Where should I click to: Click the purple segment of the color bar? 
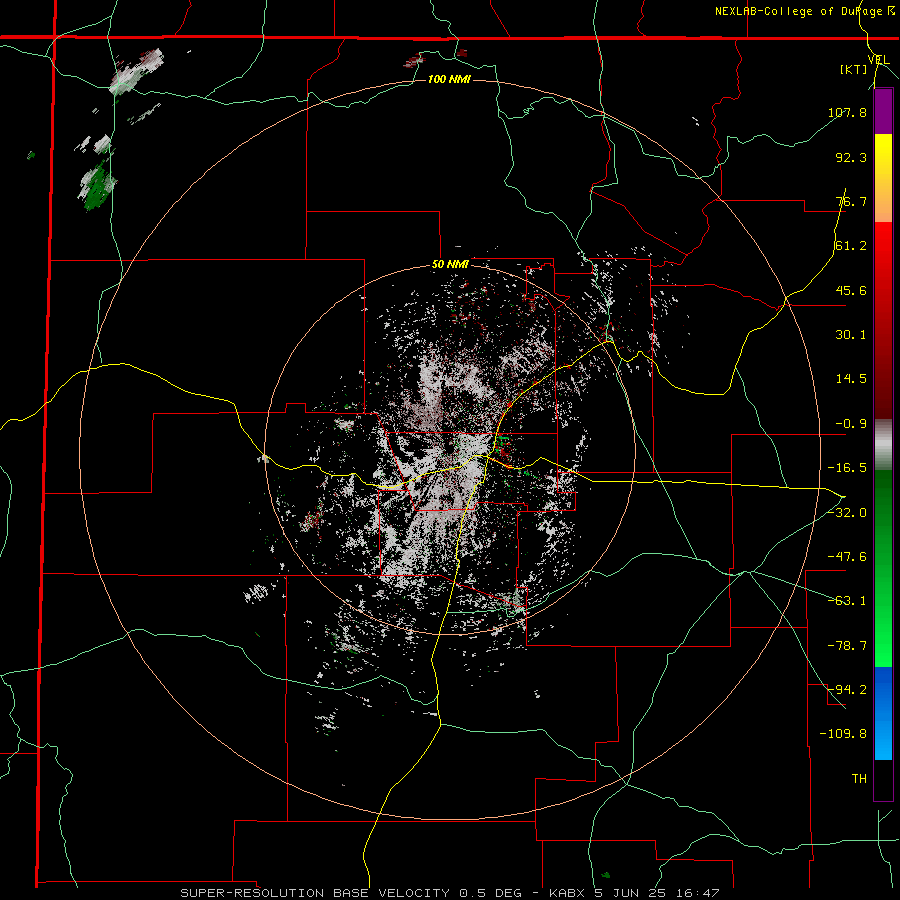[883, 112]
